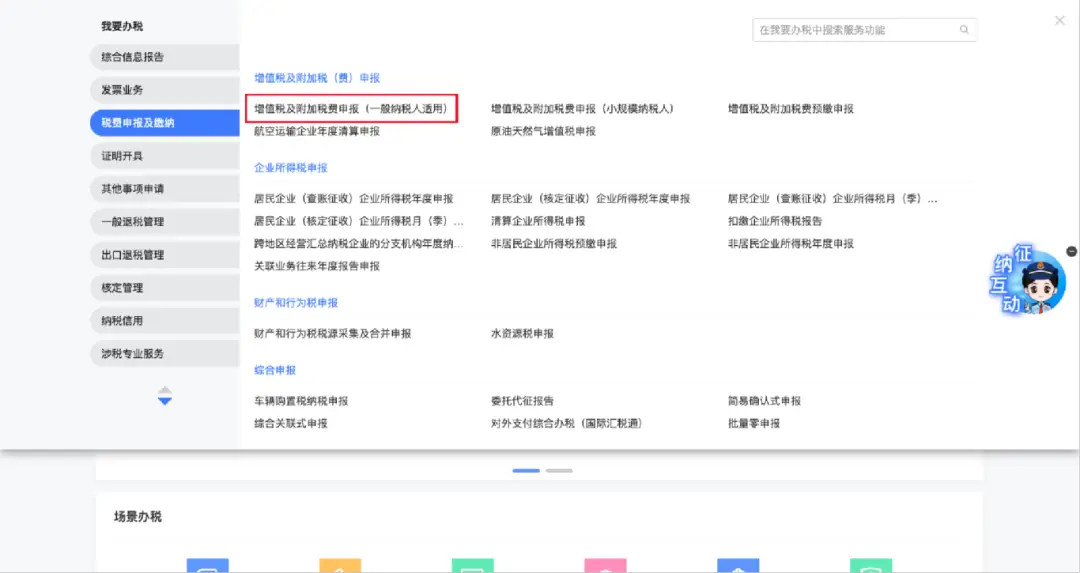
Task: Open 批量零申报
Action: tap(754, 424)
